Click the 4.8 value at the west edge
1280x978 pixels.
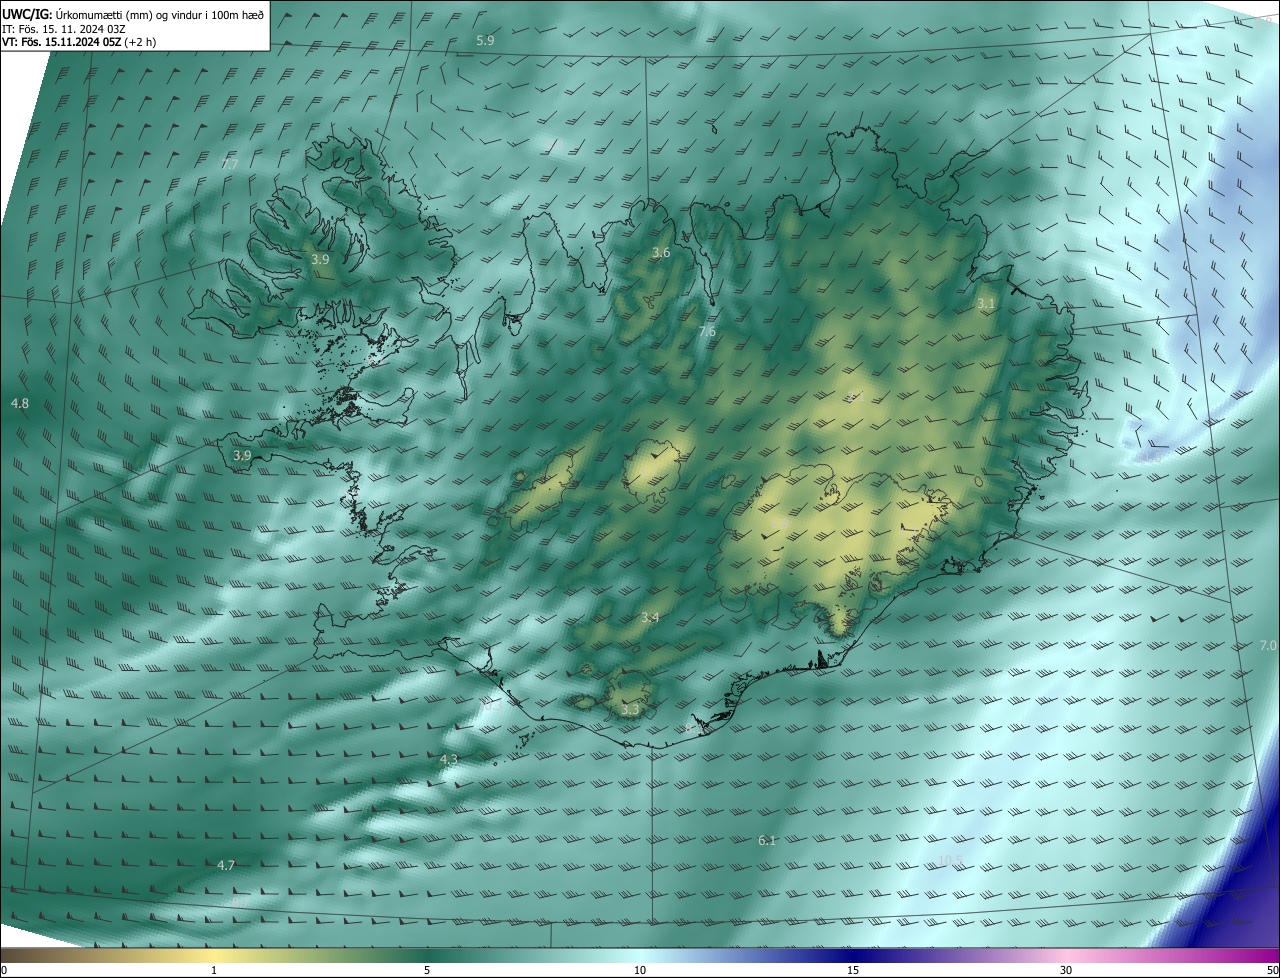(x=20, y=403)
